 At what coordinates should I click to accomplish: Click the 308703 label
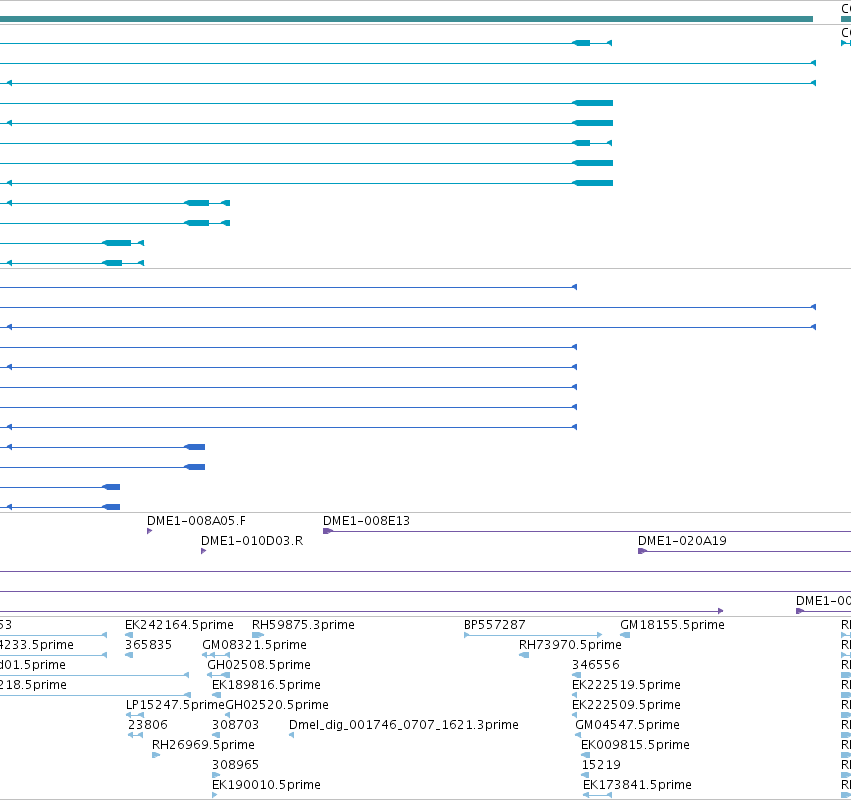[235, 725]
